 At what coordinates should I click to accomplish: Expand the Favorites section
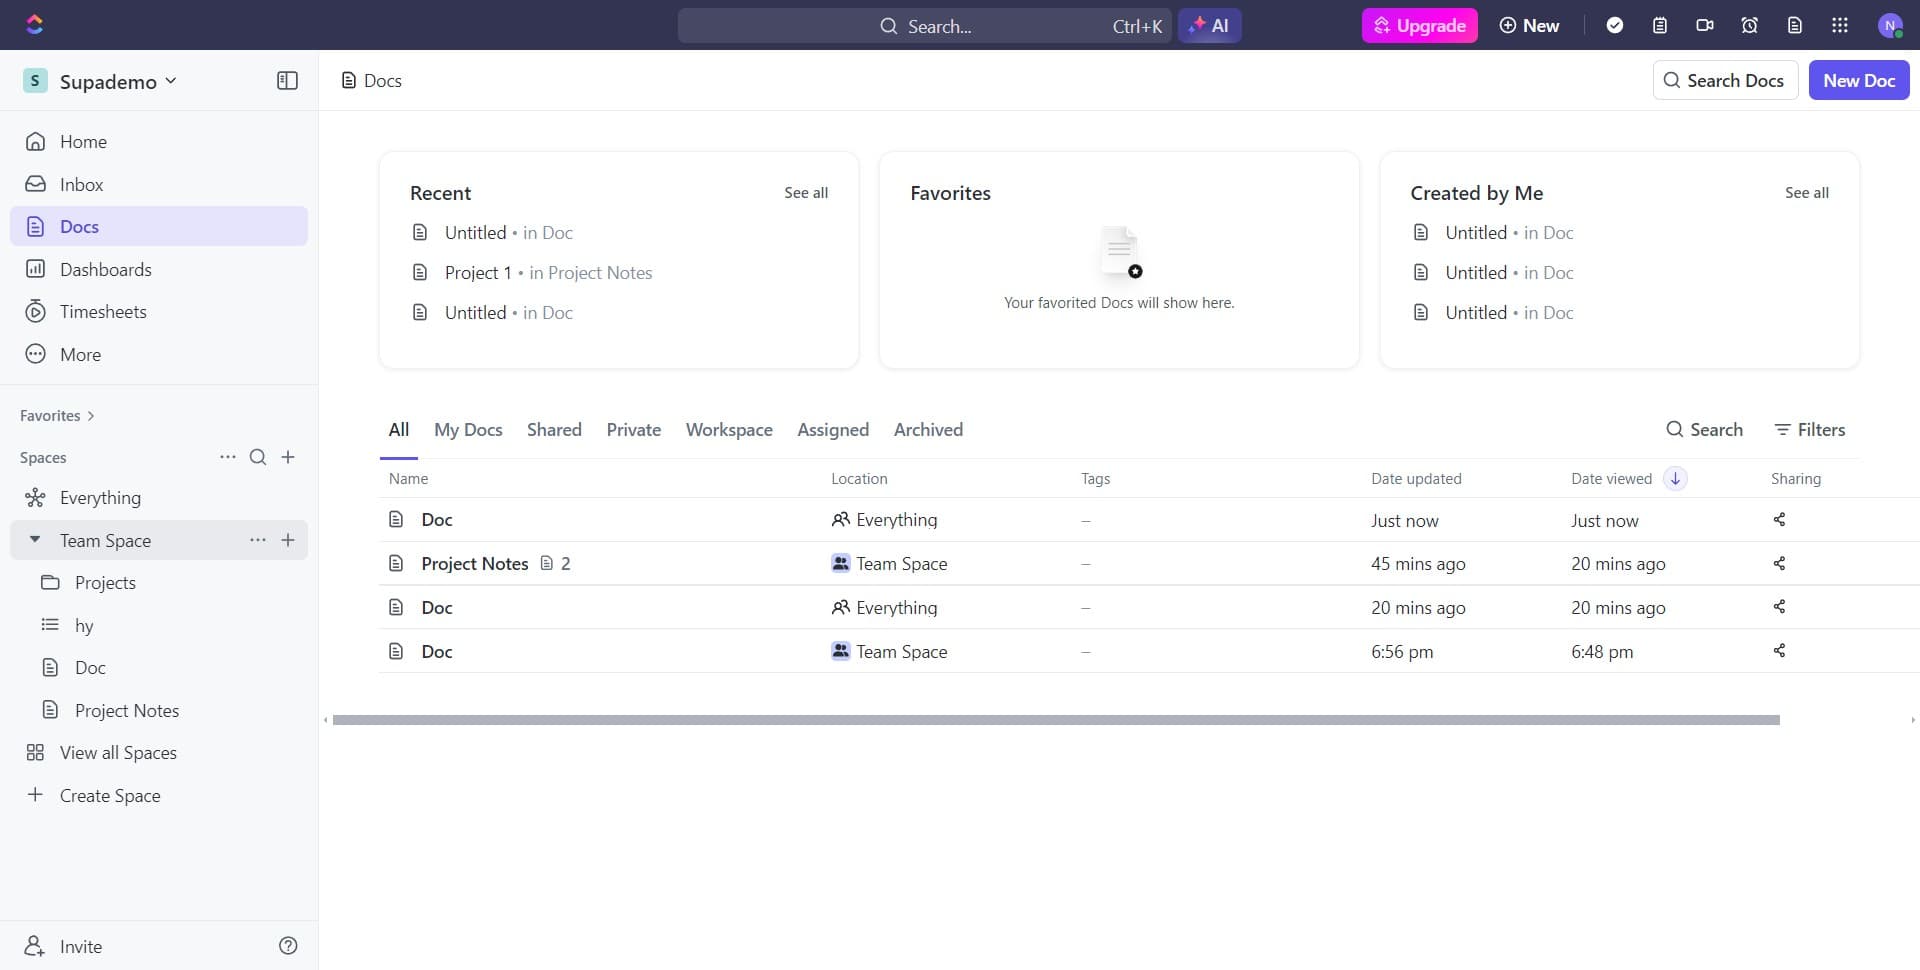pos(90,415)
